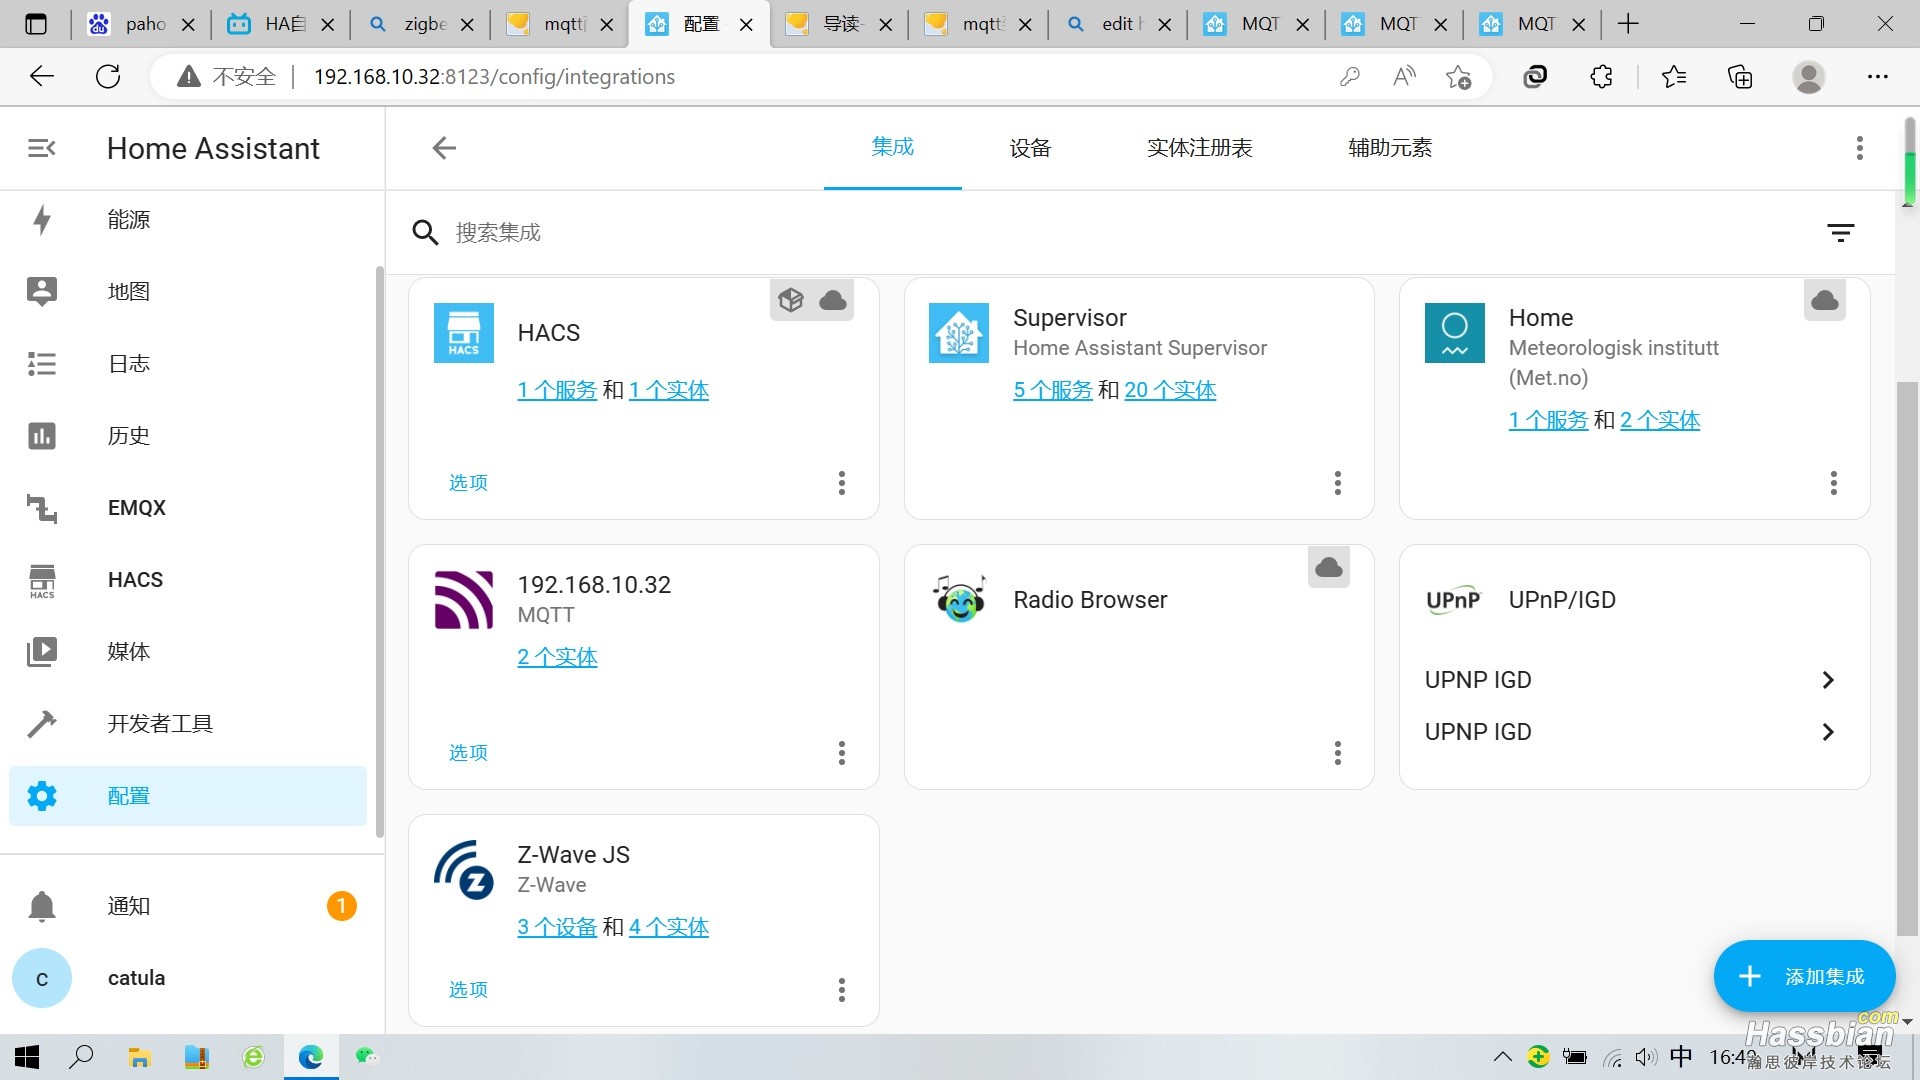Click the cloud icon on Radio Browser card
Screen dimensions: 1920x1080
[x=1329, y=567]
